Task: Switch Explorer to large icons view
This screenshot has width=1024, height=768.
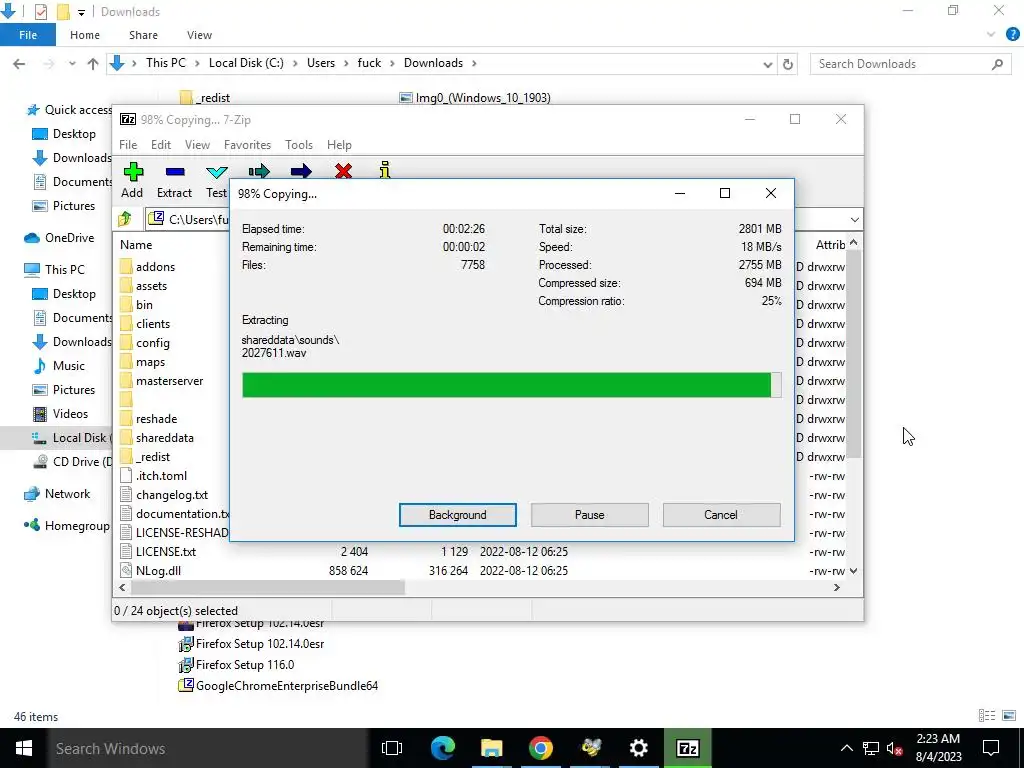Action: point(1009,716)
